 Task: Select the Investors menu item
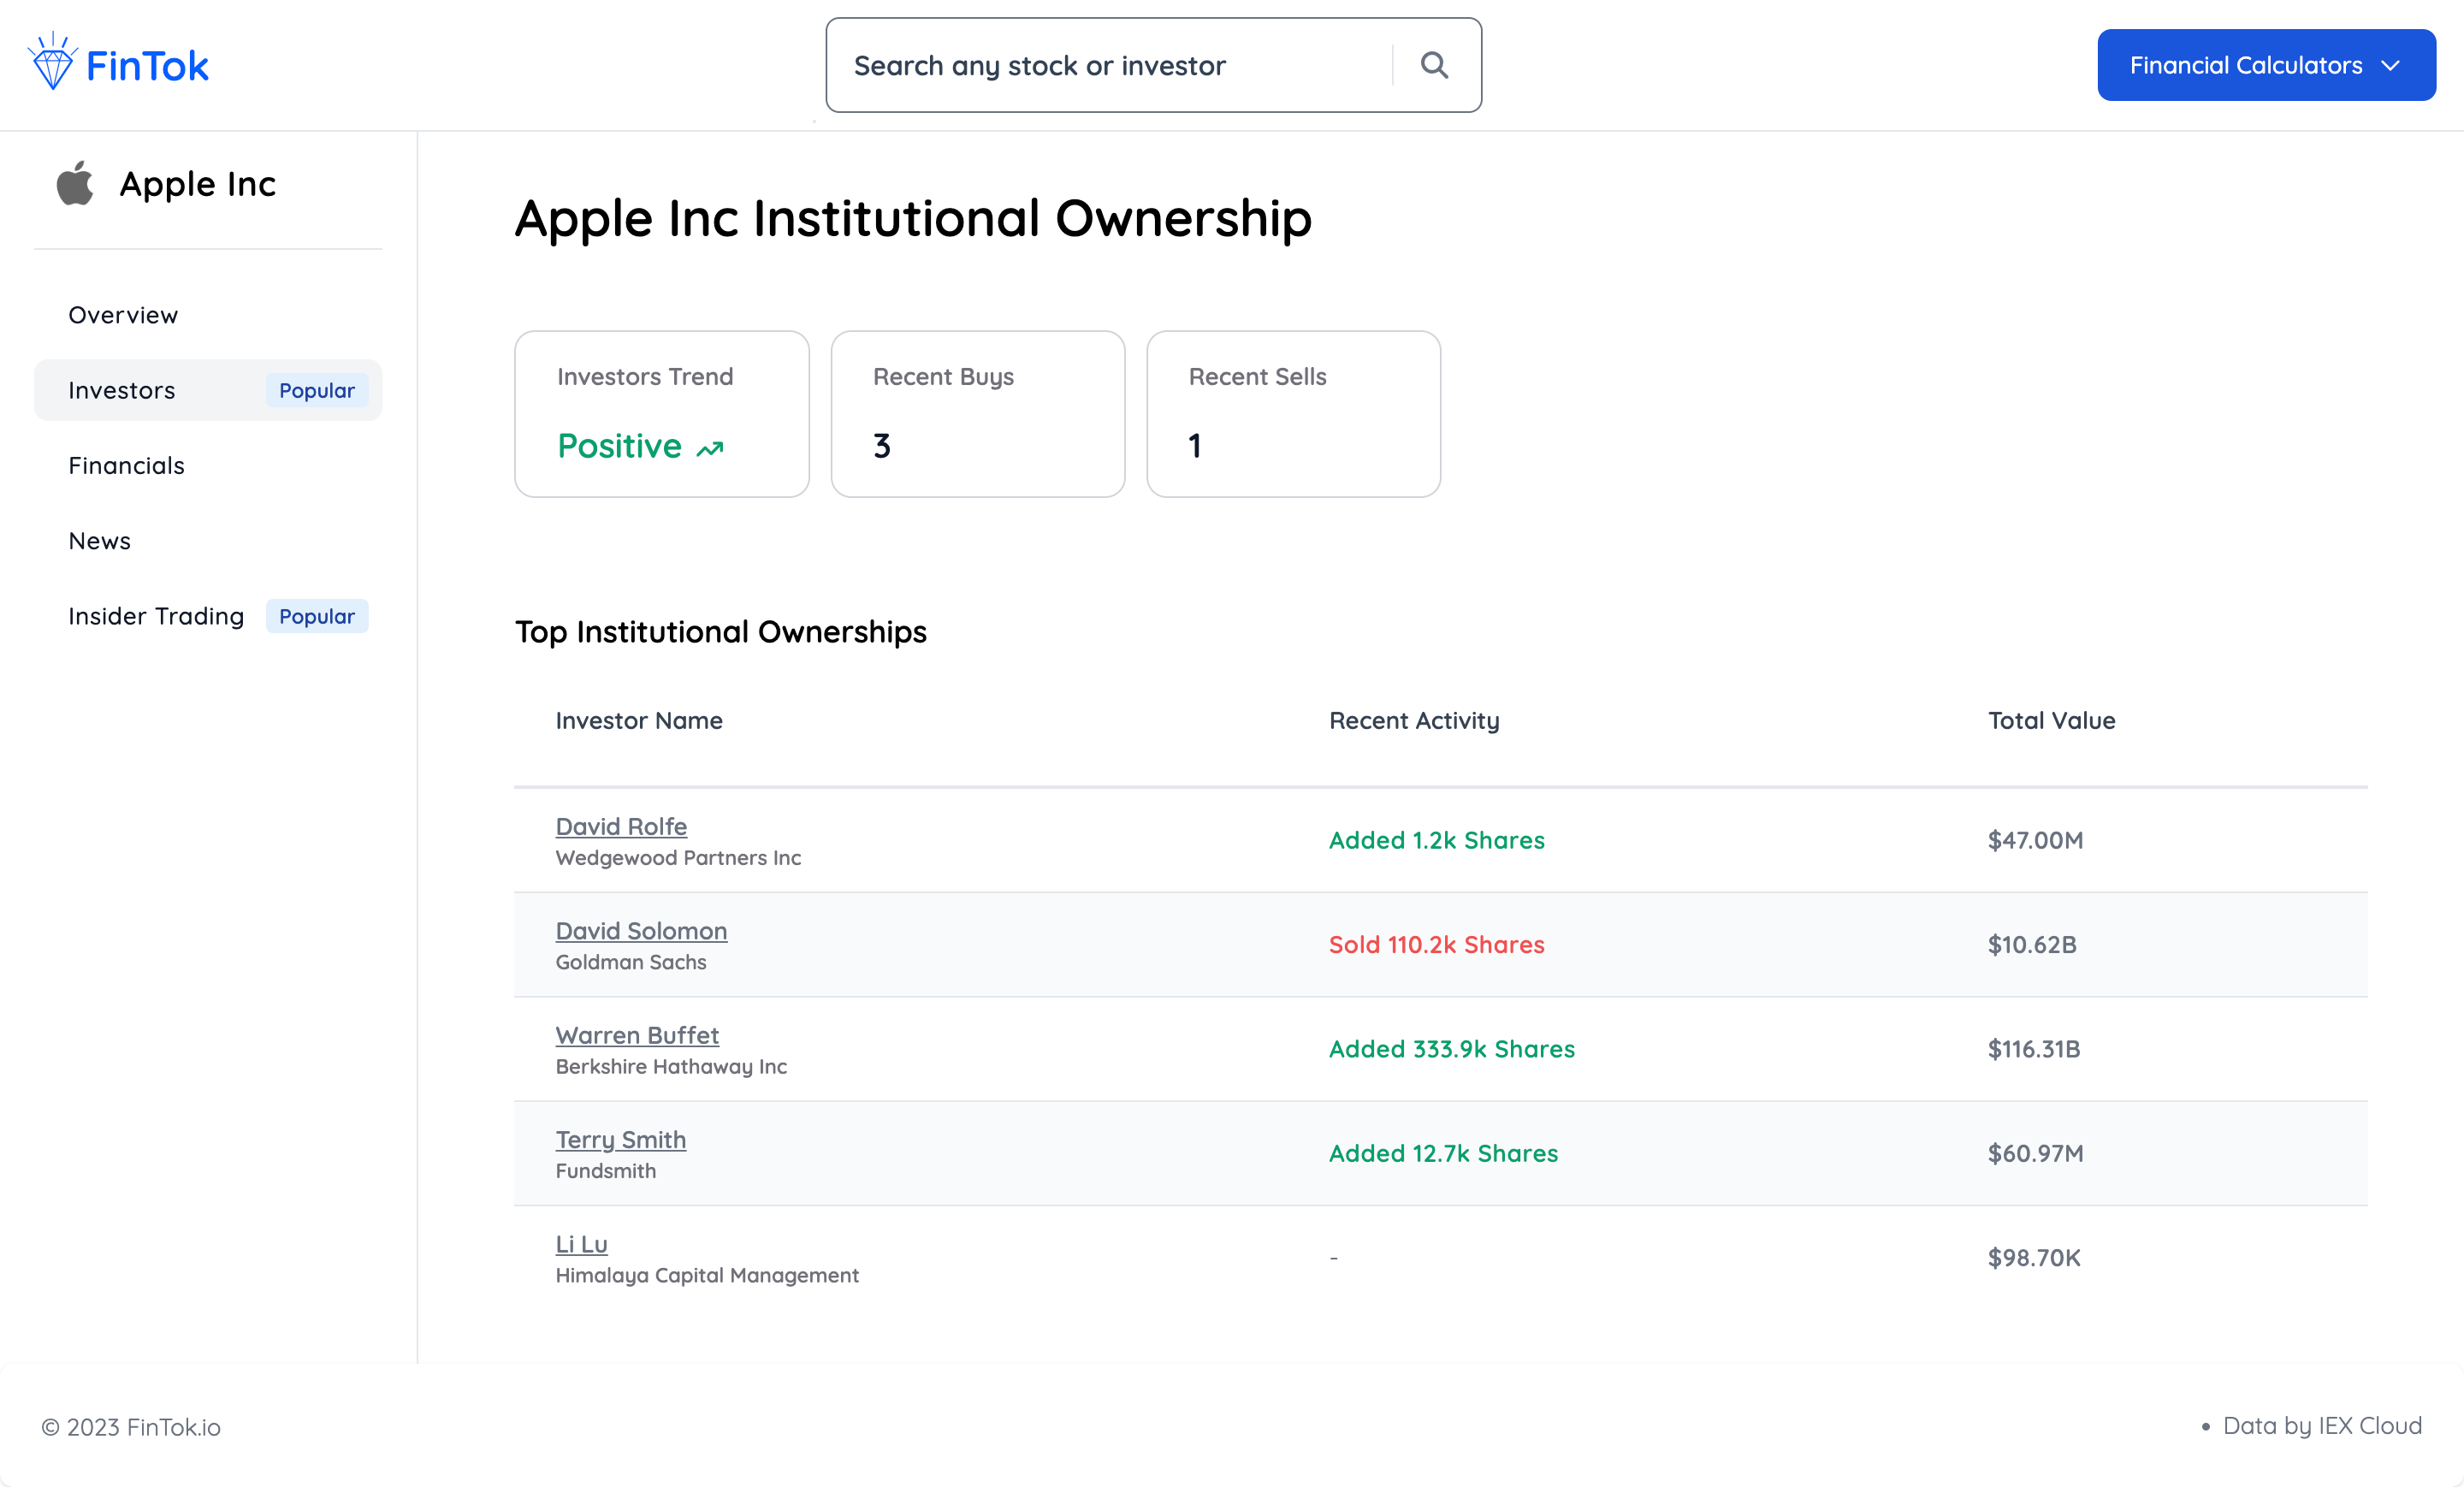click(208, 390)
